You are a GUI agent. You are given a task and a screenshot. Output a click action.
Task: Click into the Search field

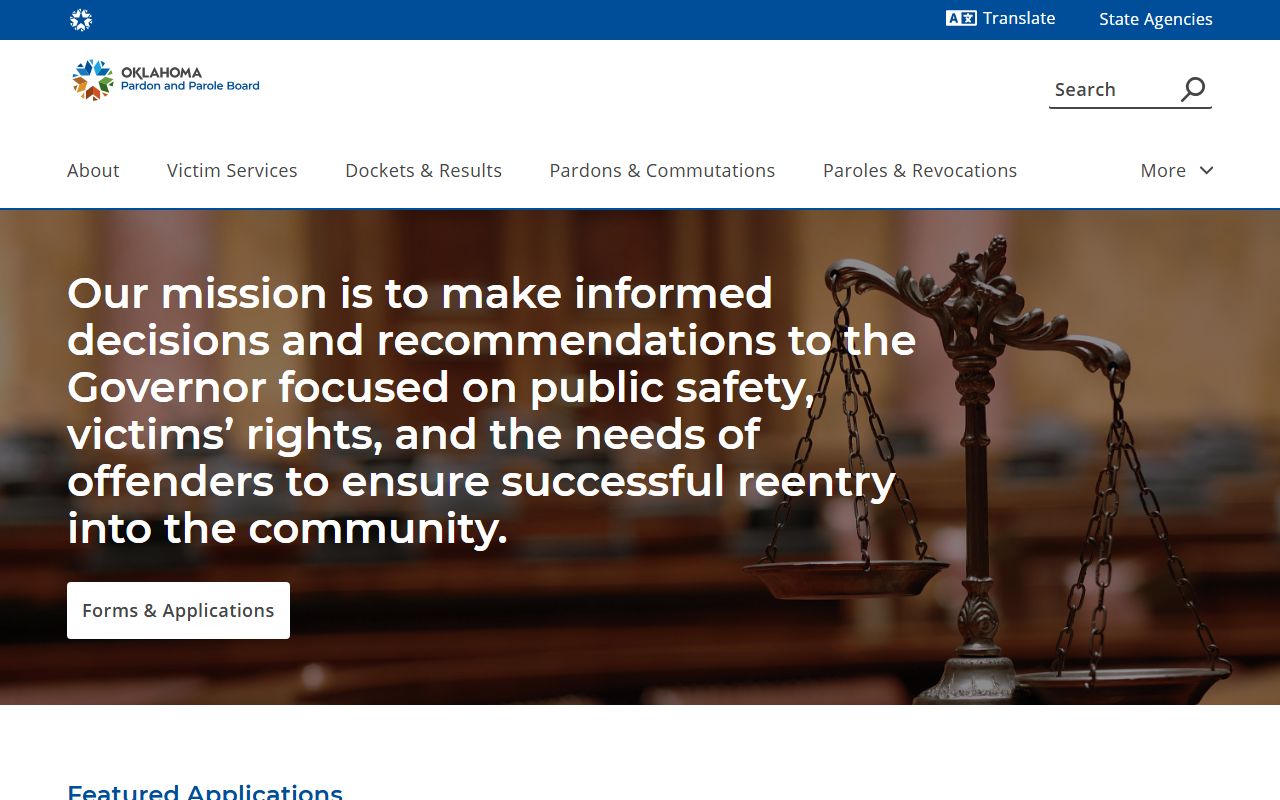(x=1112, y=90)
